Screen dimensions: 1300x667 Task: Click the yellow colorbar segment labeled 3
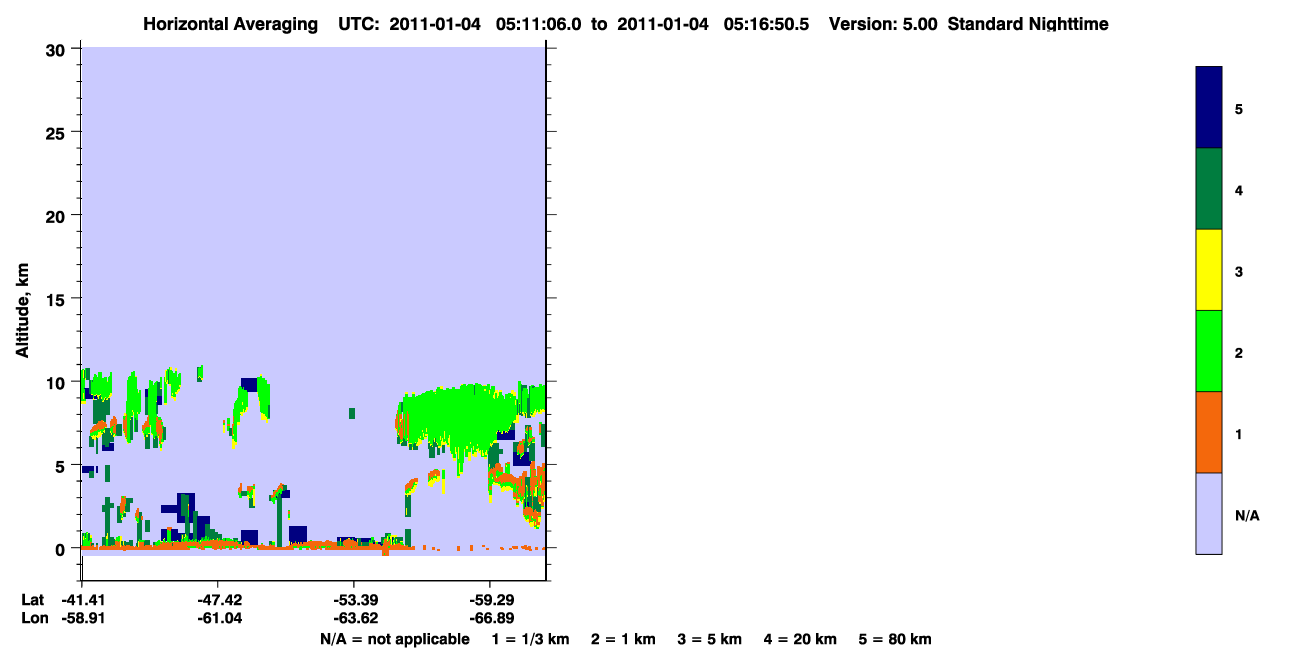pos(1209,270)
